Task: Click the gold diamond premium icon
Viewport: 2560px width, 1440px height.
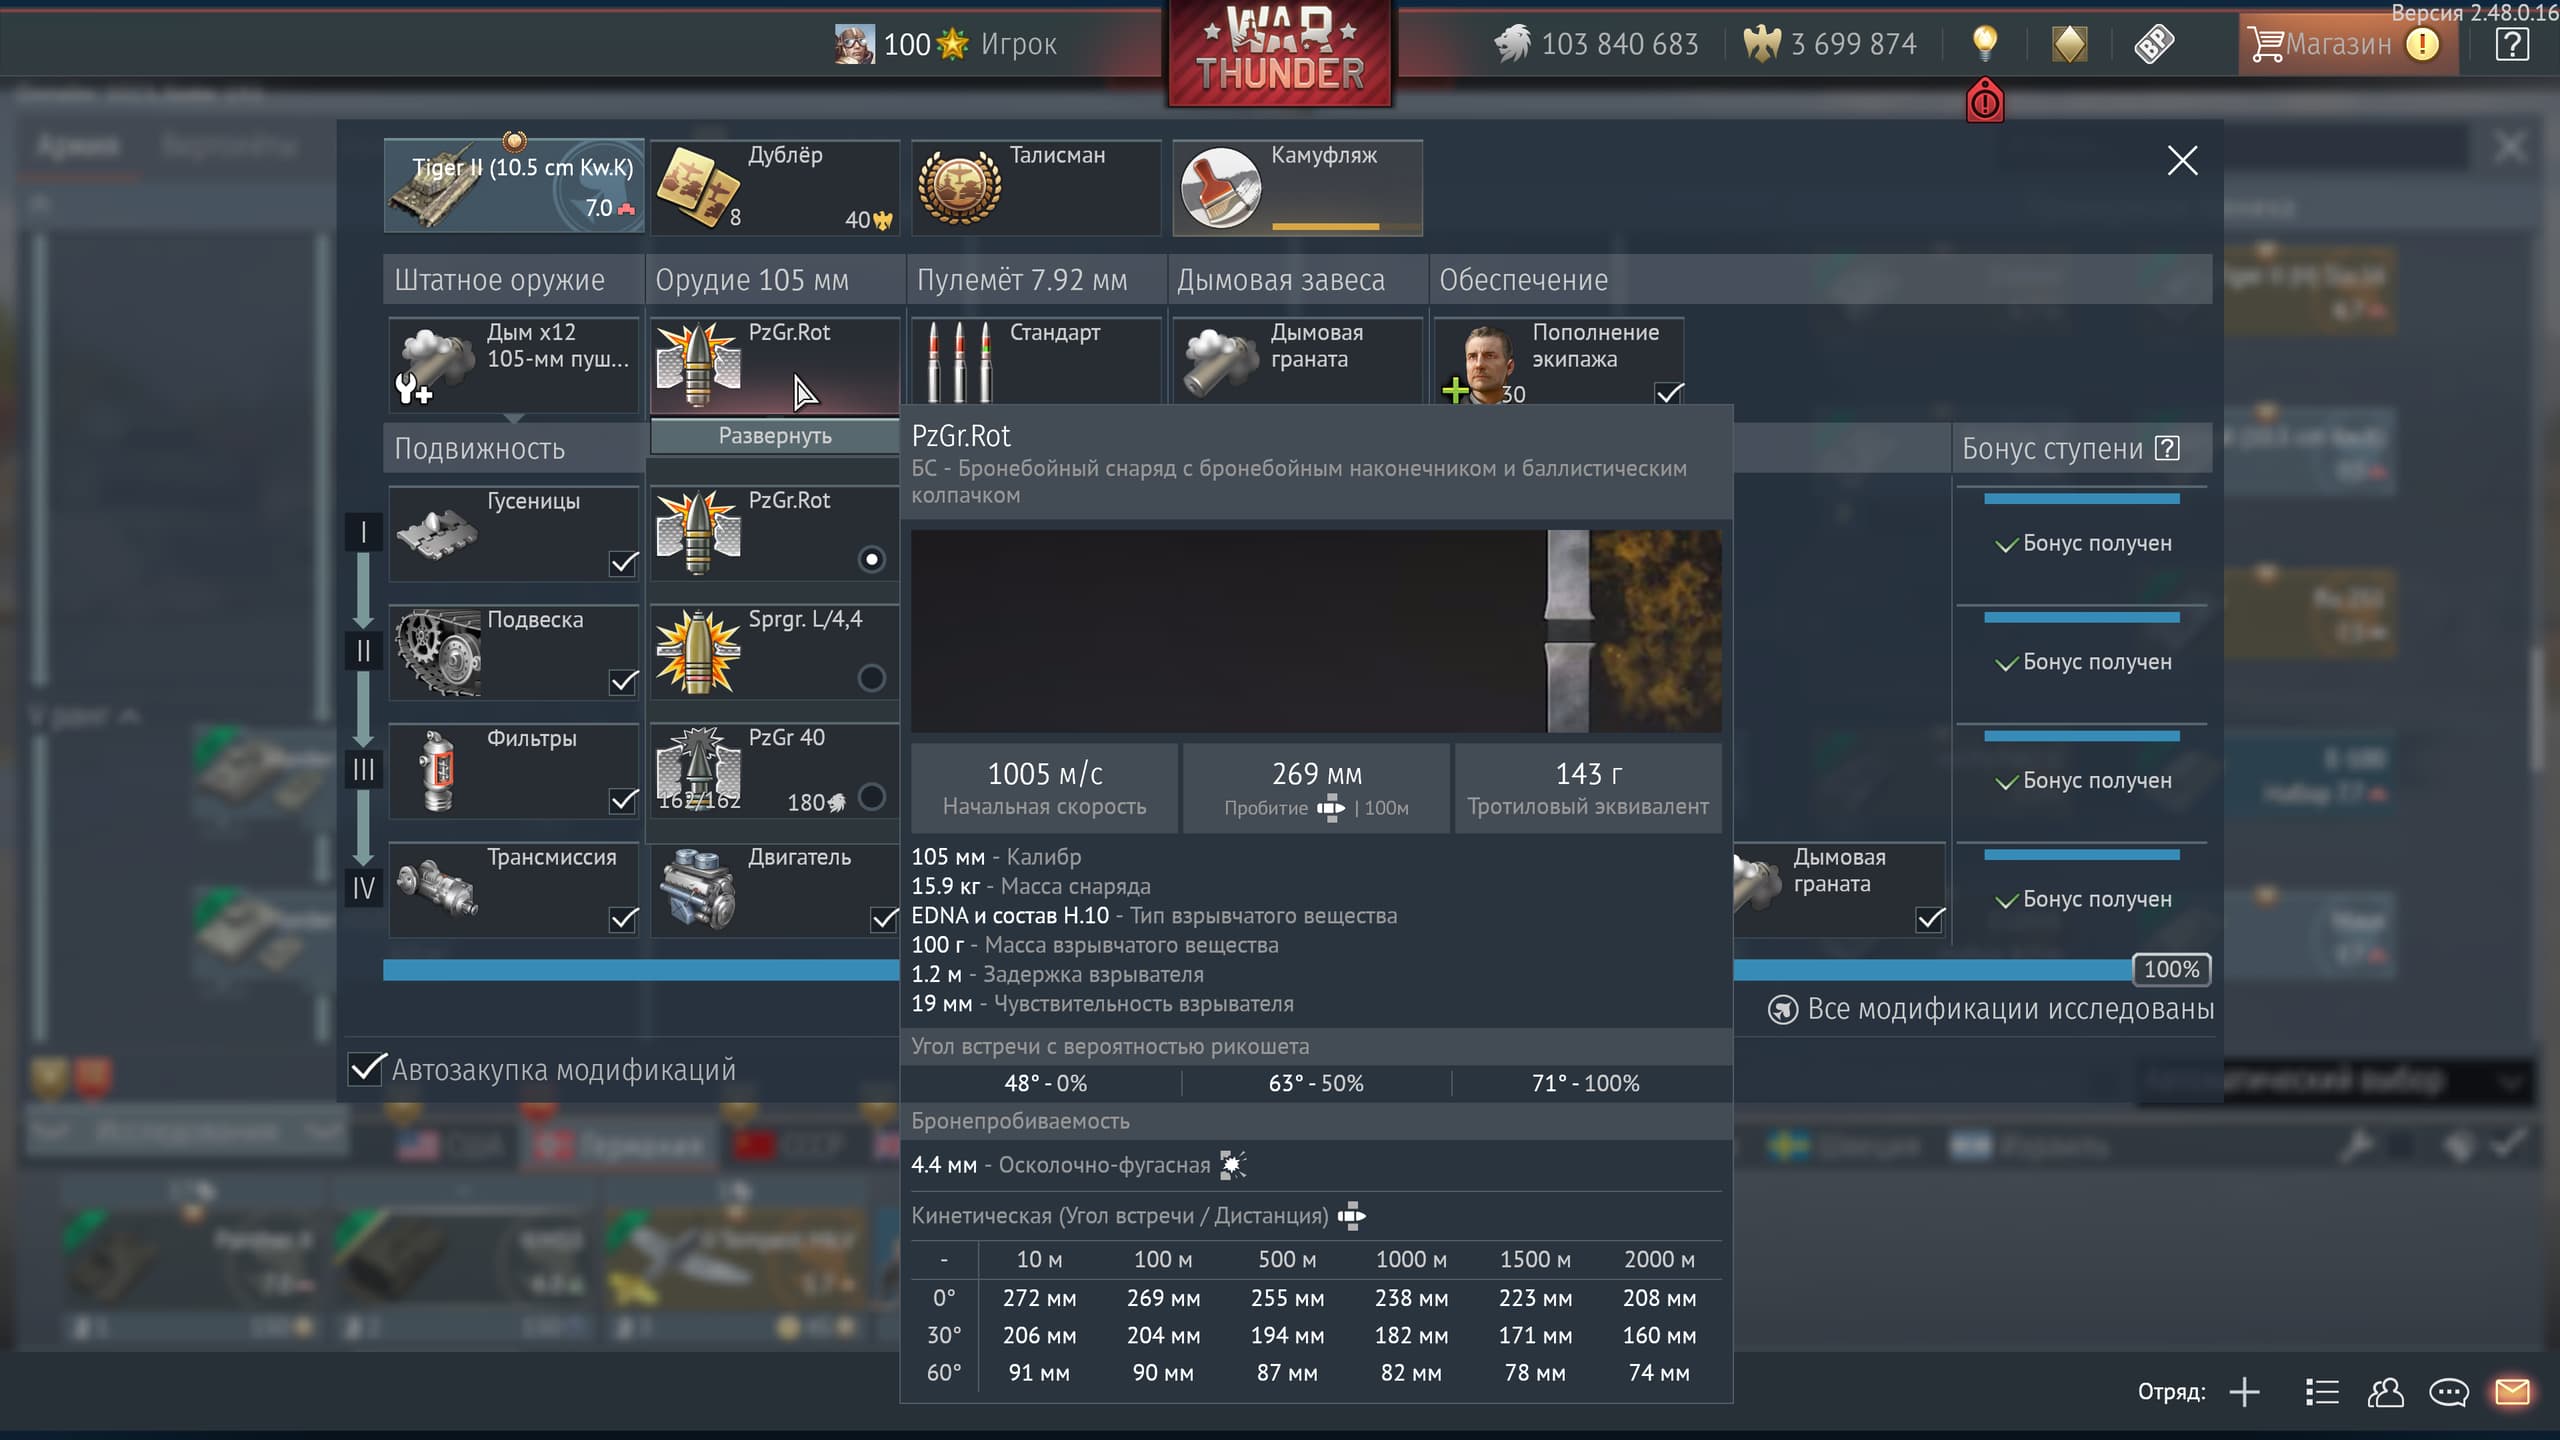Action: [2069, 44]
